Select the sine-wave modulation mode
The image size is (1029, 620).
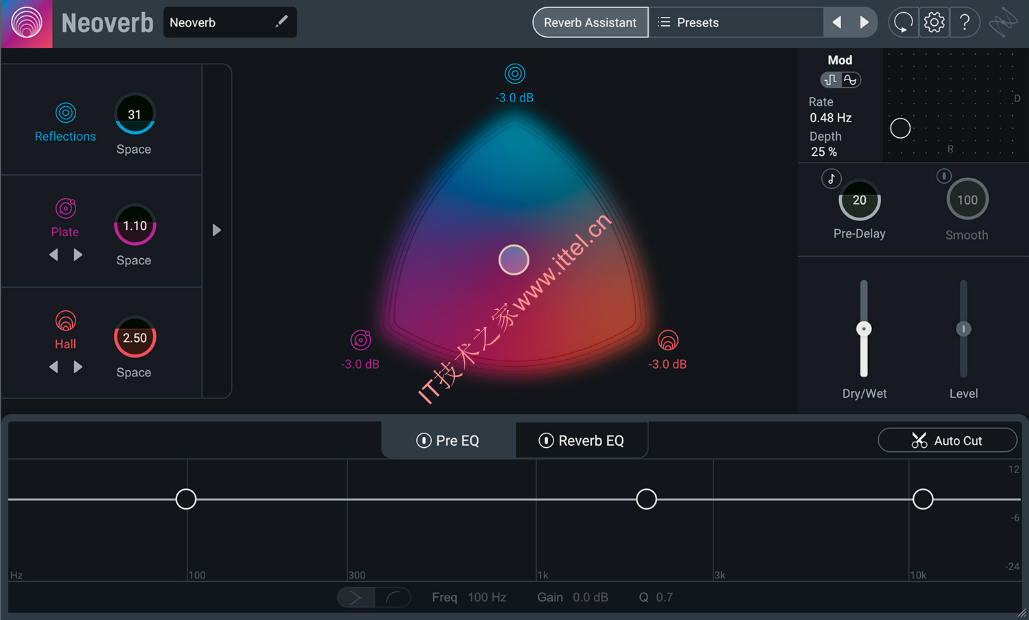click(850, 80)
